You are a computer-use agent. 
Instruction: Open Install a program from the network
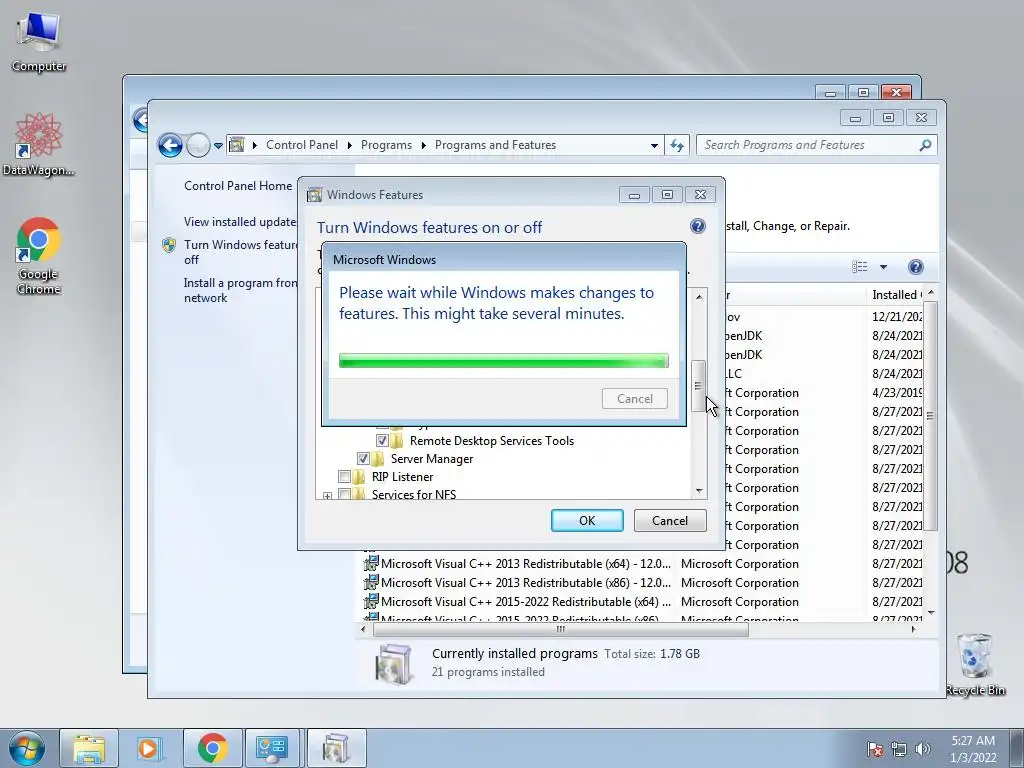coord(240,290)
